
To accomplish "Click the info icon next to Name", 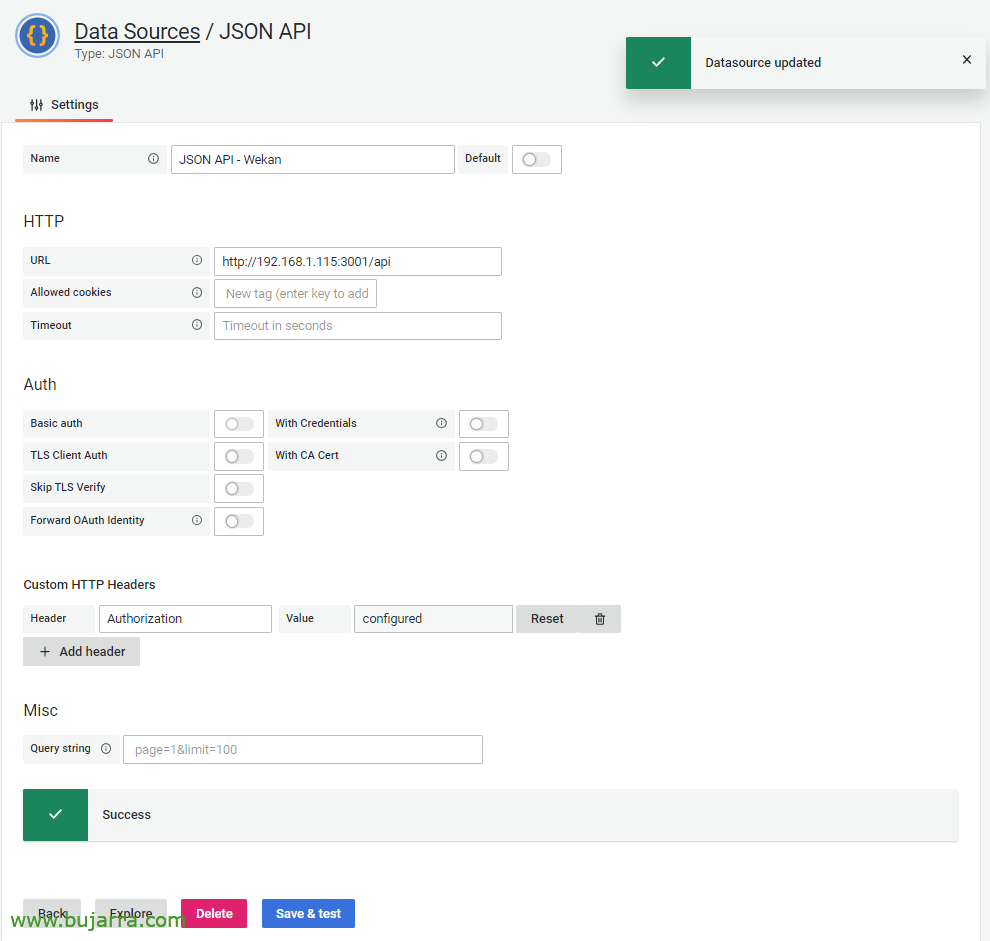I will coord(153,159).
